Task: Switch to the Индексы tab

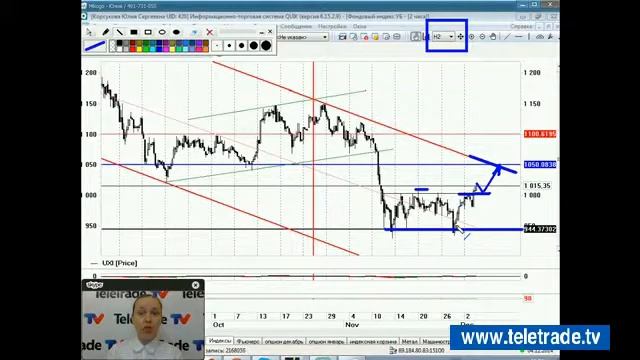Action: pos(220,340)
